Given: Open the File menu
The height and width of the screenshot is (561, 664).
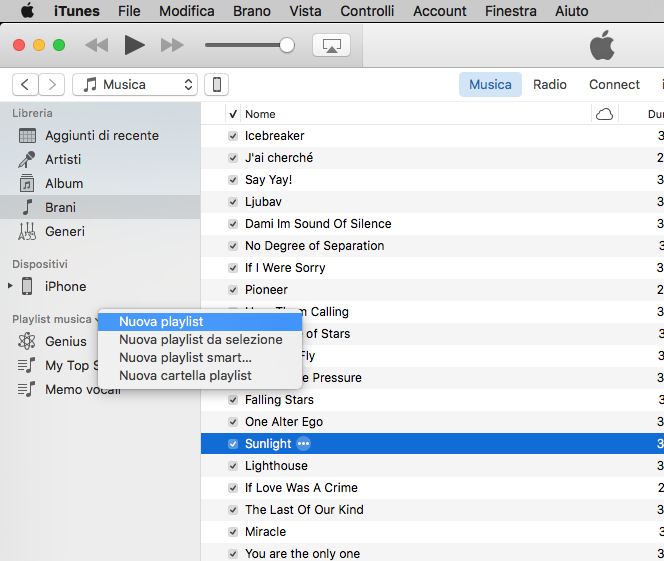Looking at the screenshot, I should (129, 11).
